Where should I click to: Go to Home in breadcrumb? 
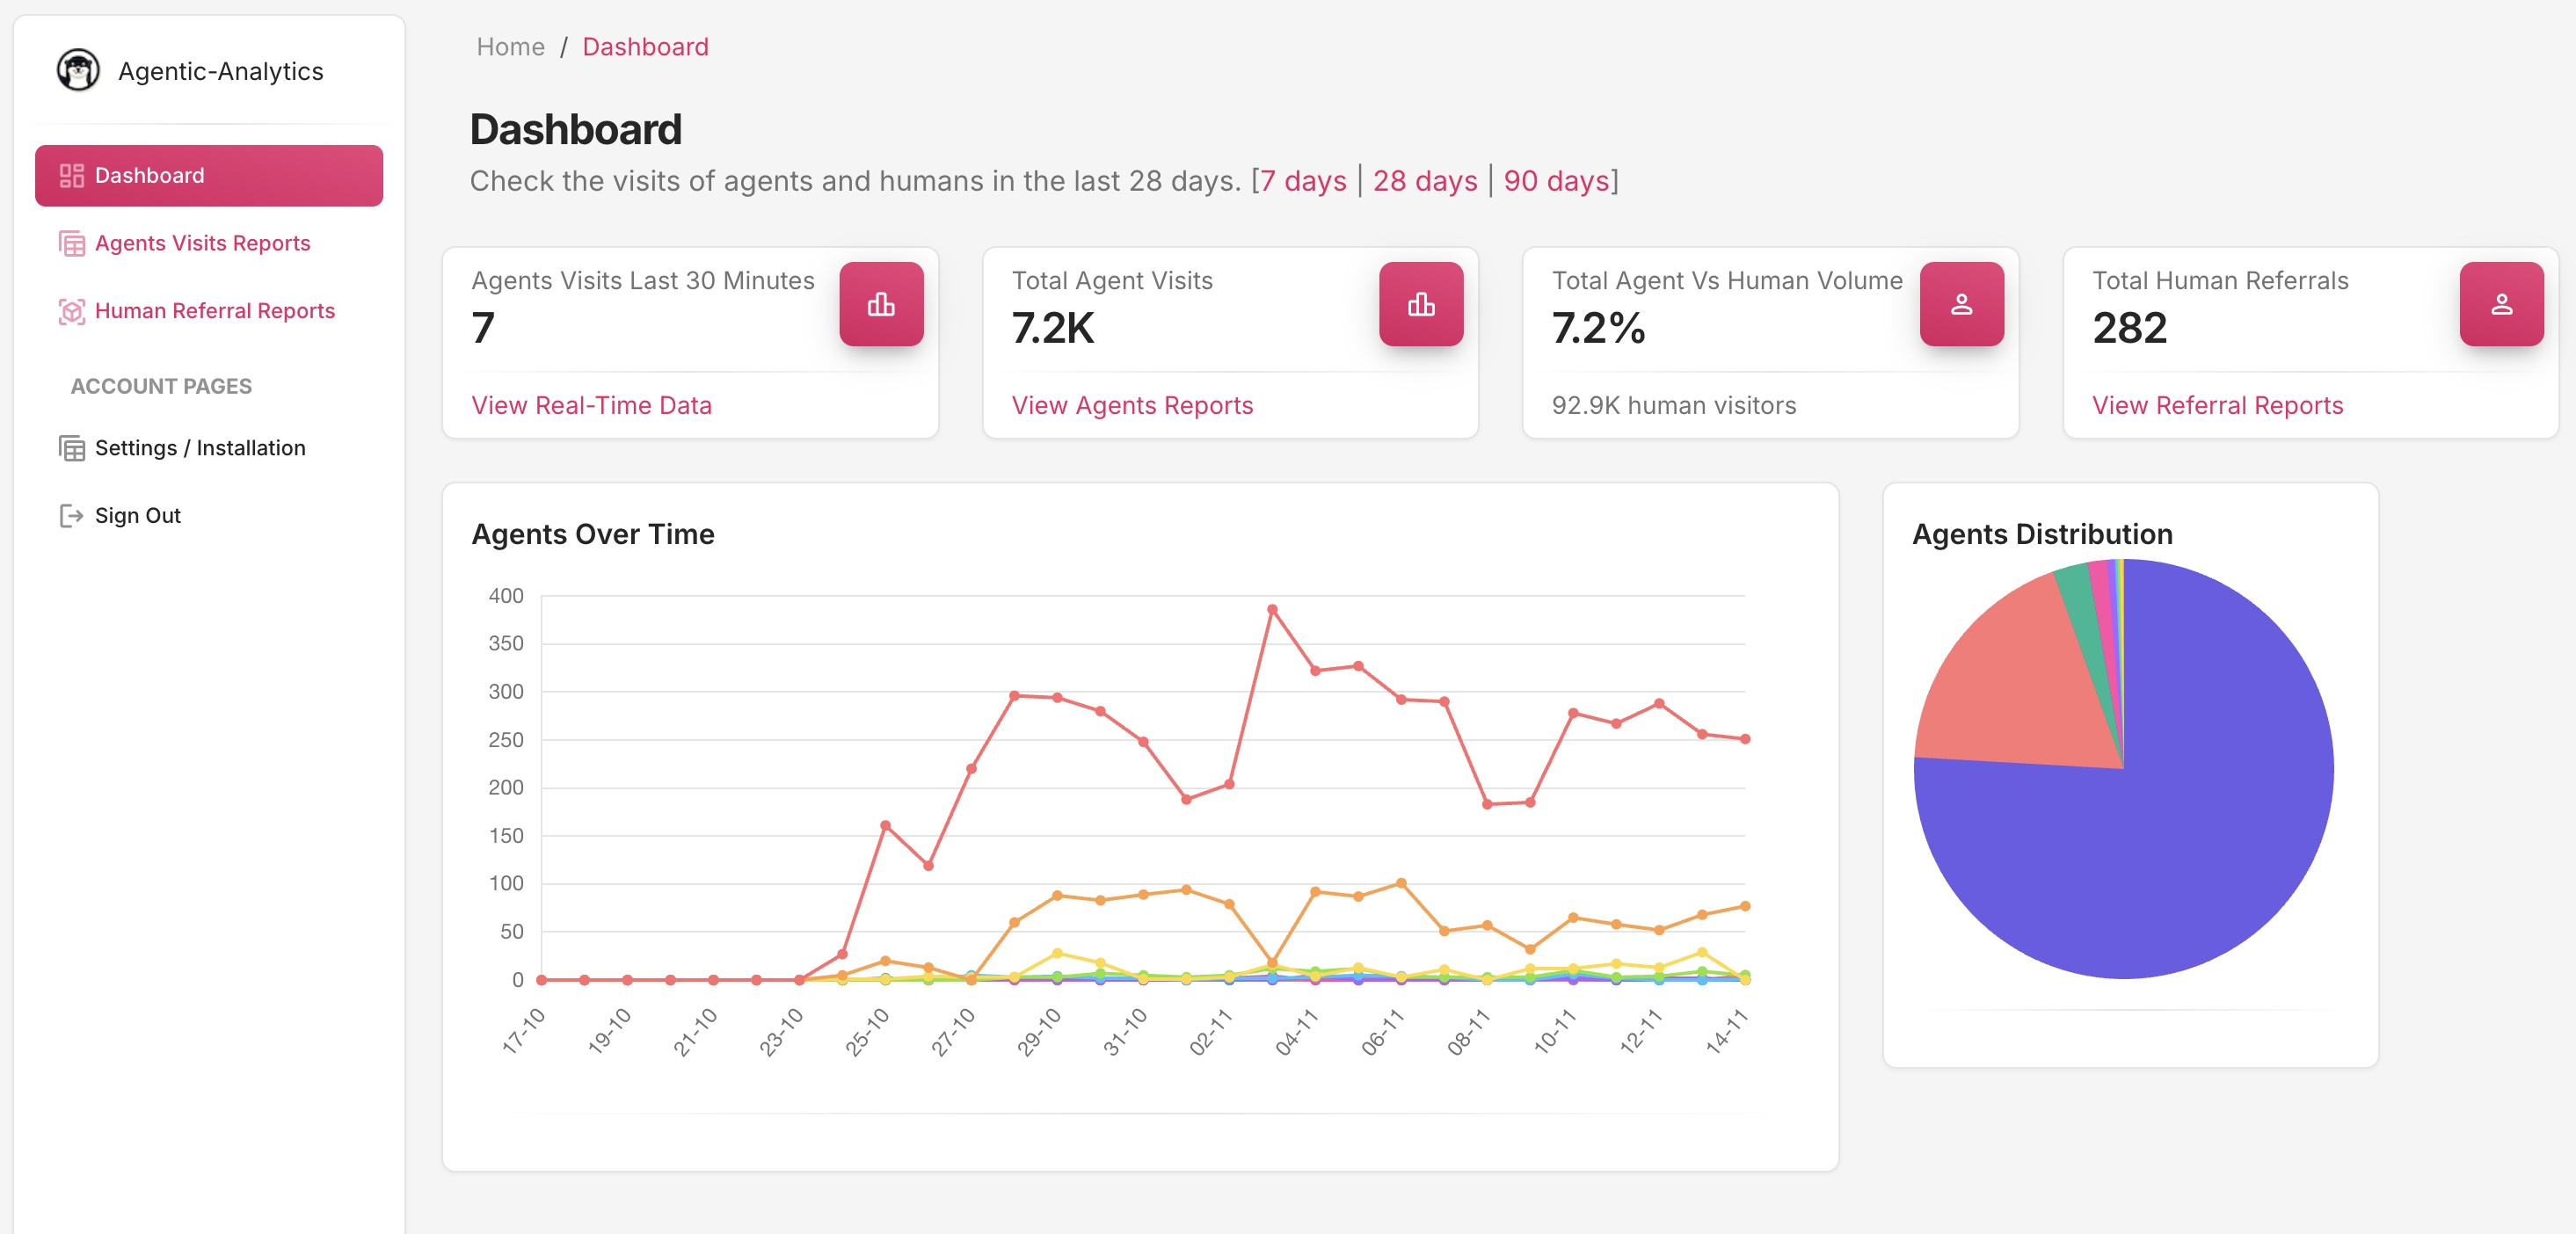coord(510,47)
